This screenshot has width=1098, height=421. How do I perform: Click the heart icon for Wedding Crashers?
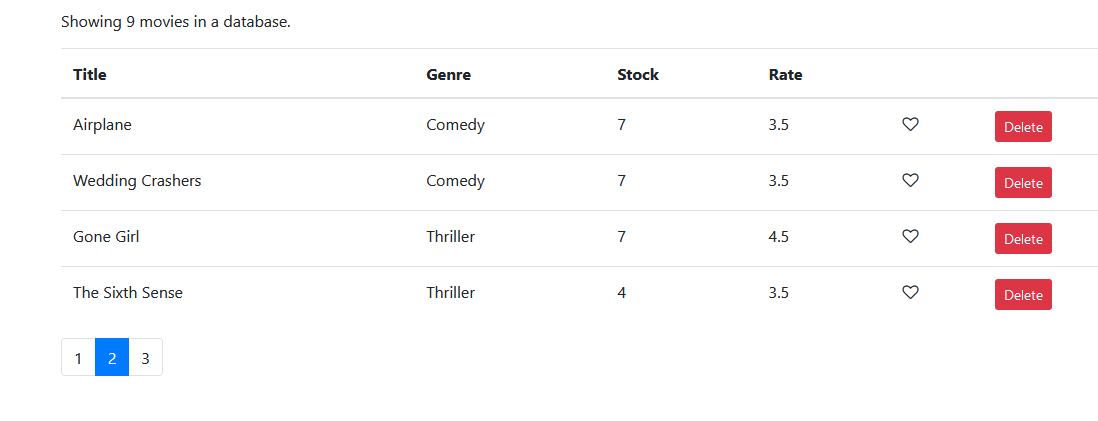pyautogui.click(x=910, y=181)
